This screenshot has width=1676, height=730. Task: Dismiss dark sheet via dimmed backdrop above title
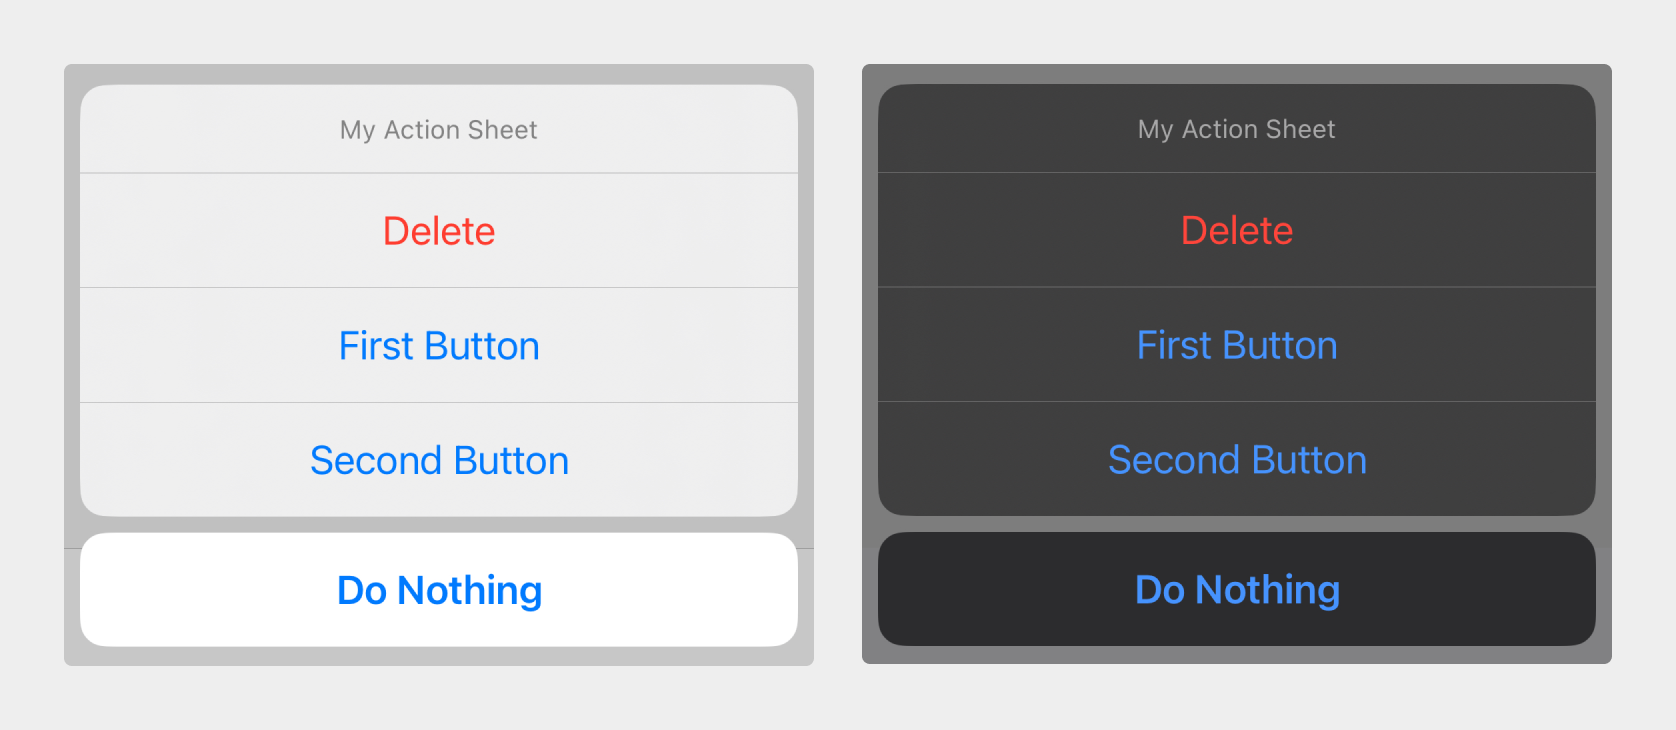[x=1237, y=74]
